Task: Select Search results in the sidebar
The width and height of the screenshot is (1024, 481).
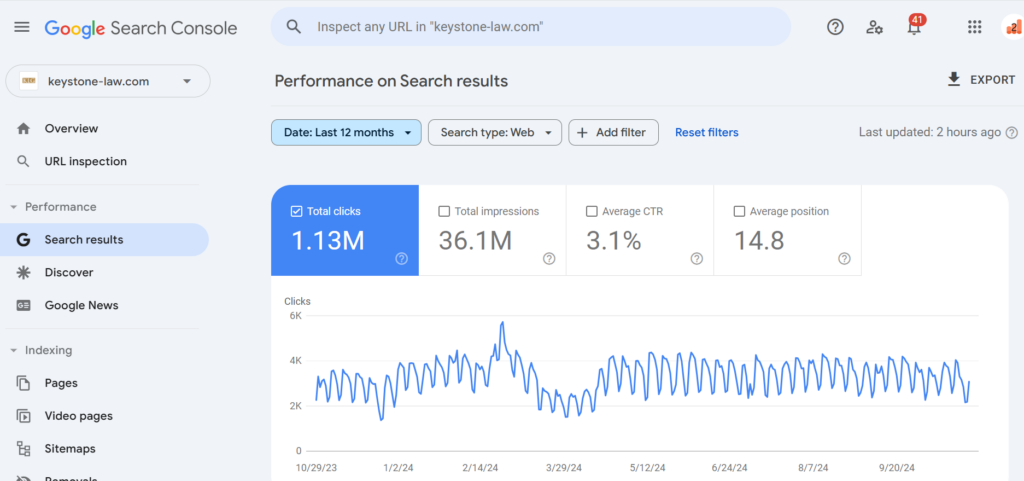Action: [x=106, y=240]
